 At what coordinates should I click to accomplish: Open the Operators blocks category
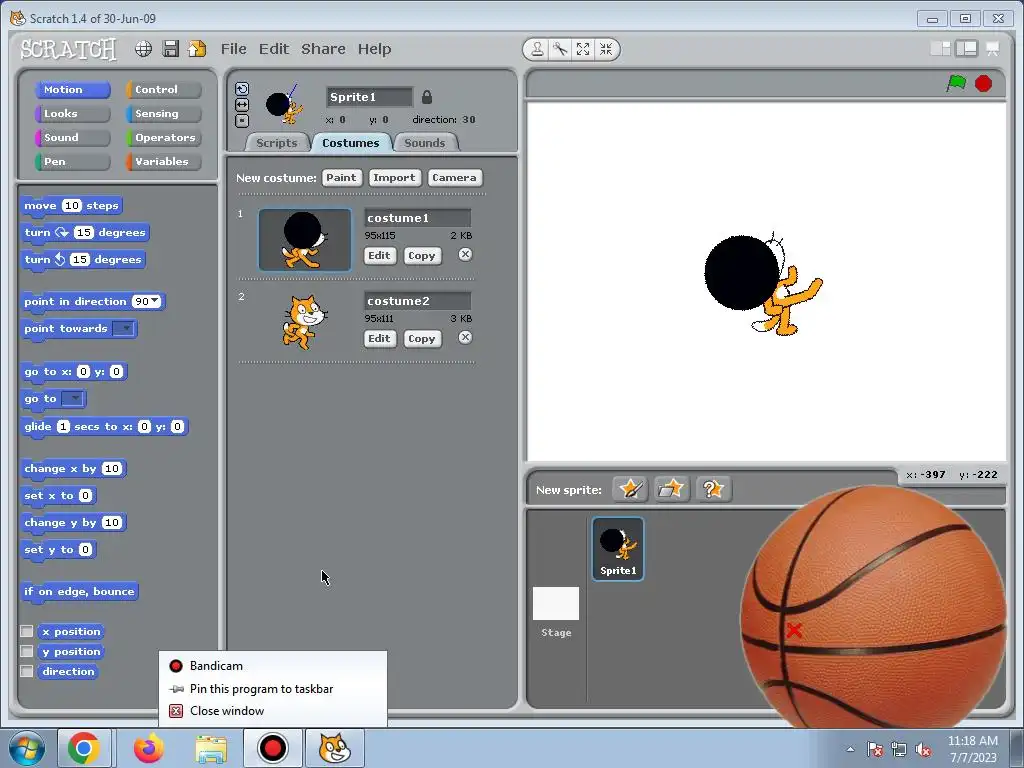coord(163,138)
